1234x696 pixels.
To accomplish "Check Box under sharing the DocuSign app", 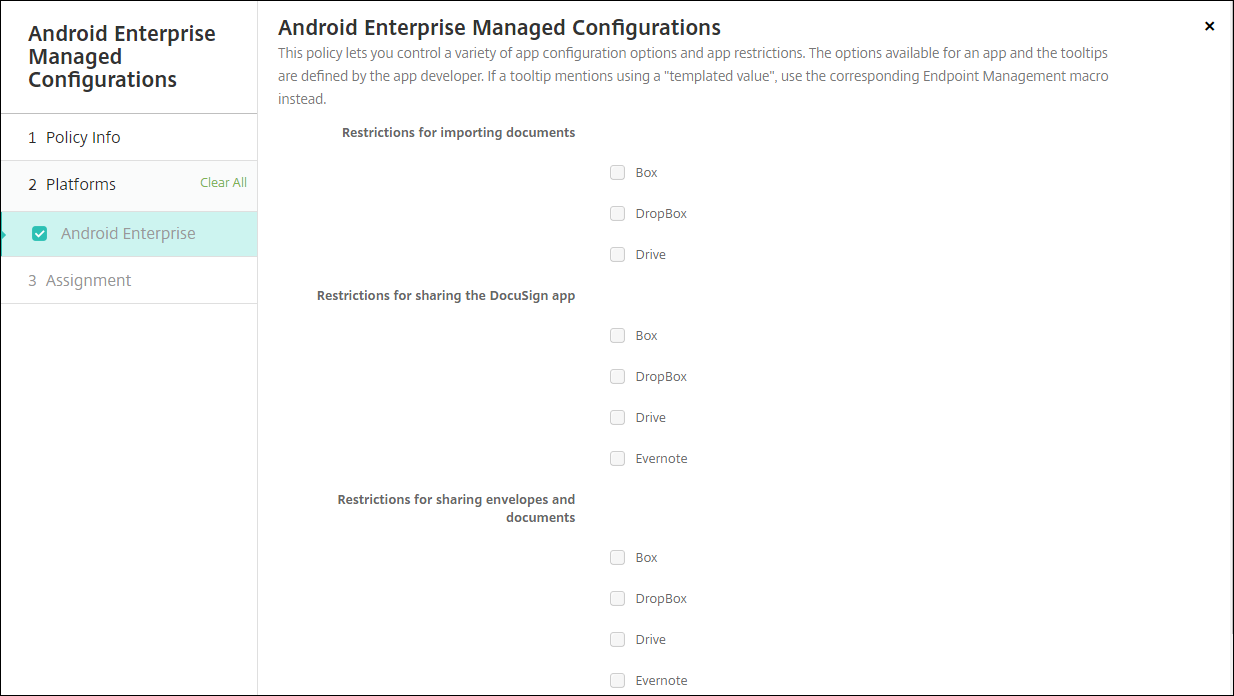I will 617,336.
